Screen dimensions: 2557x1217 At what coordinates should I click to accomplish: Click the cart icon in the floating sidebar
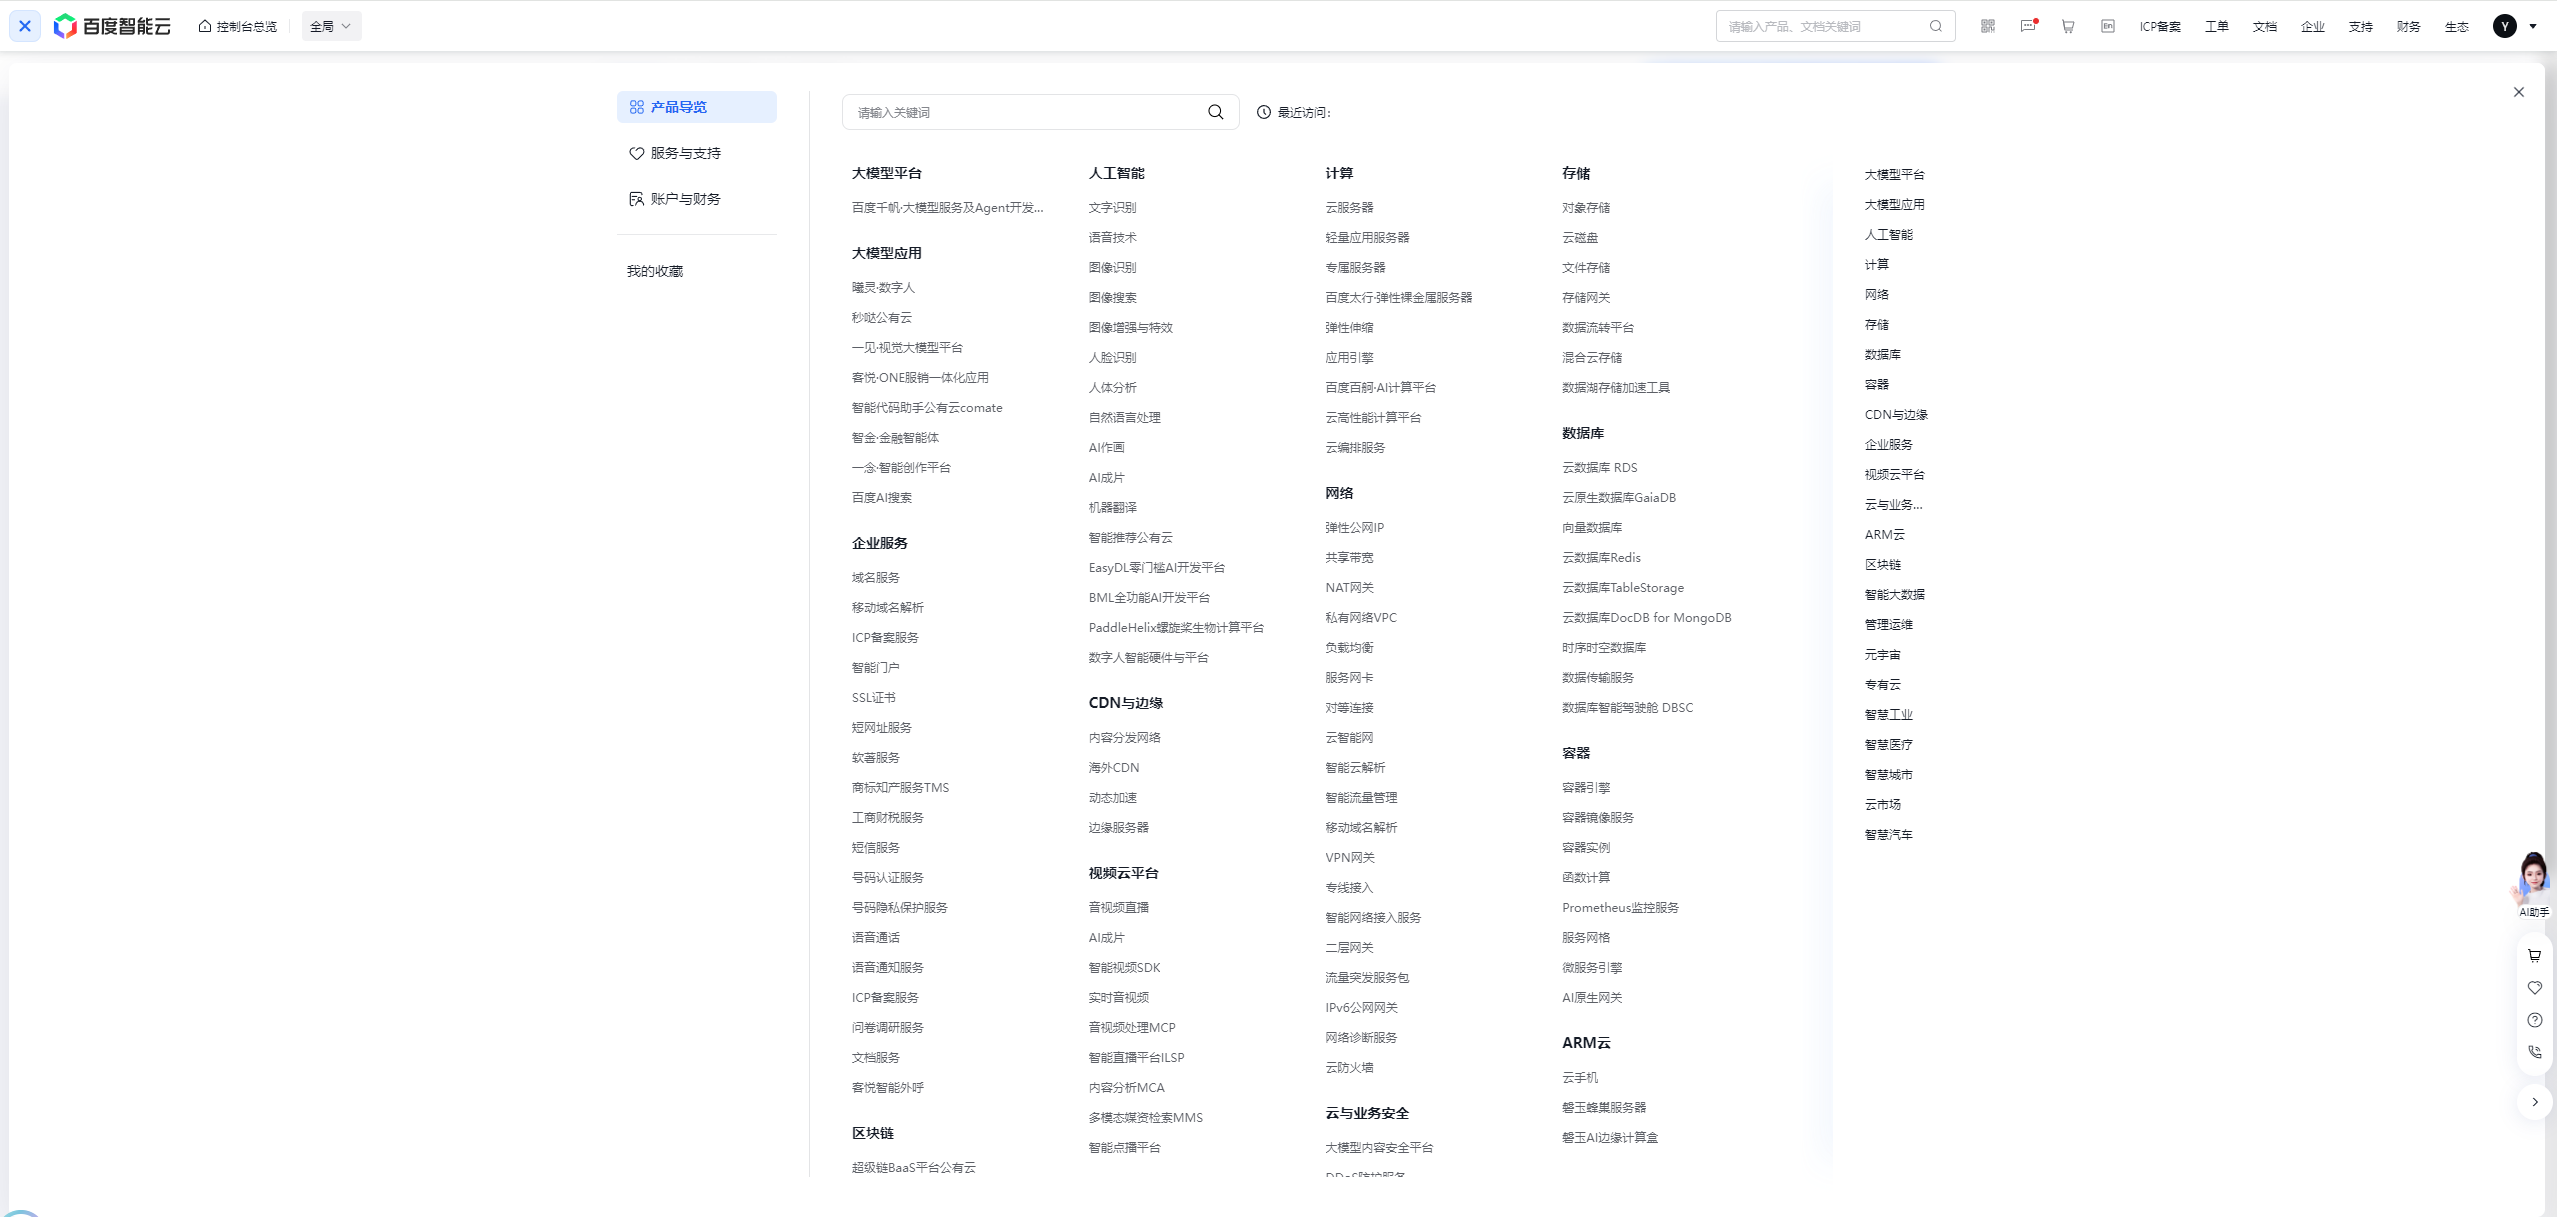tap(2535, 956)
